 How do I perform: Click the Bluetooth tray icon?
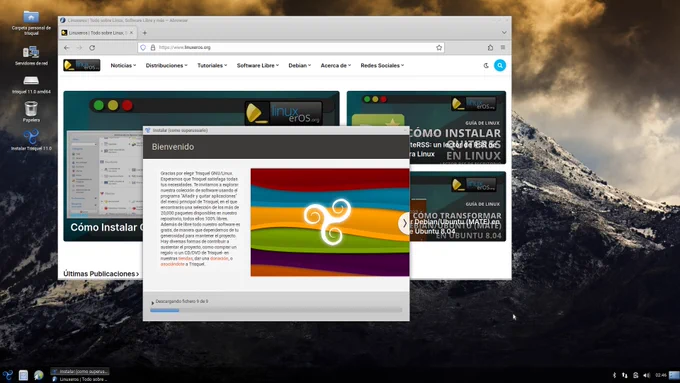pos(614,375)
